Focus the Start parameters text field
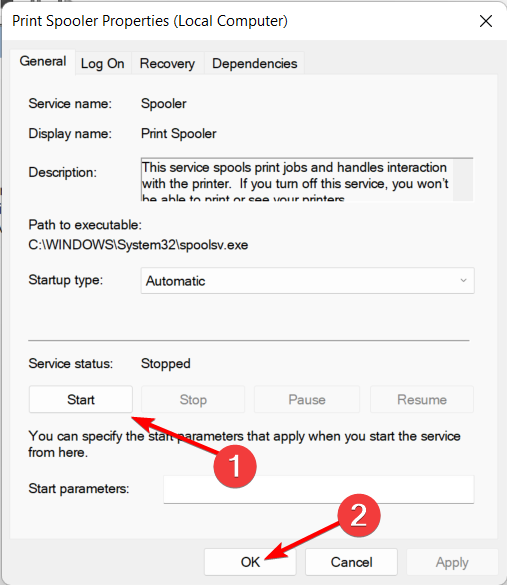 (x=319, y=489)
